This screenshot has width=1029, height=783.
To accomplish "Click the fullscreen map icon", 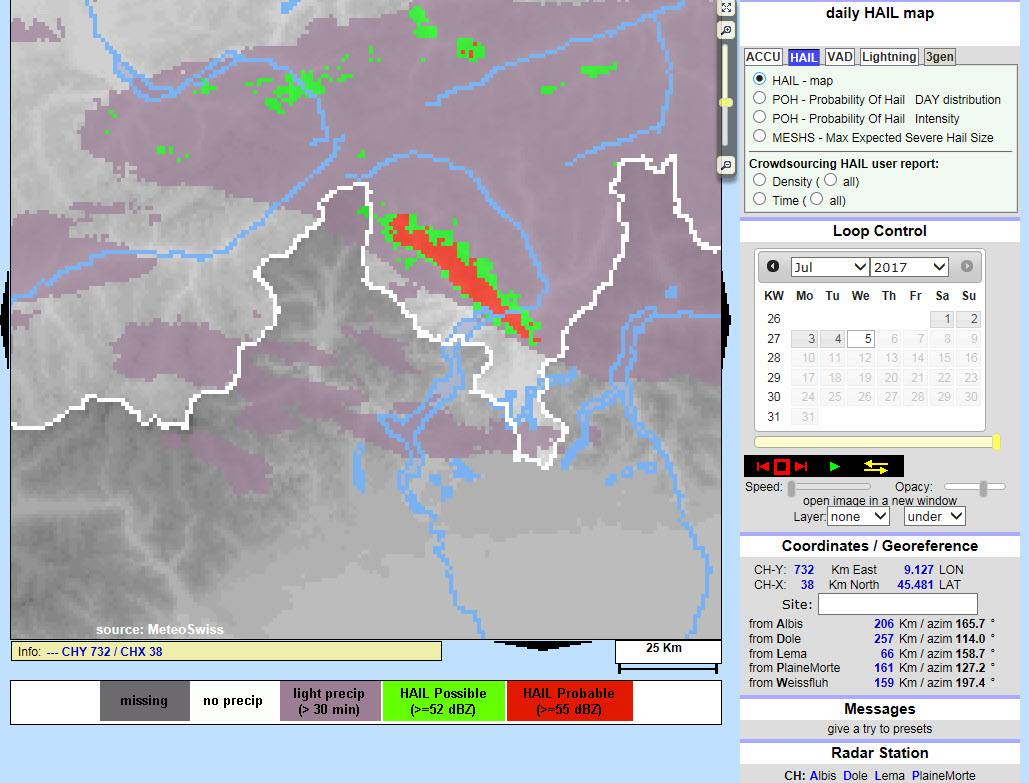I will click(x=727, y=8).
